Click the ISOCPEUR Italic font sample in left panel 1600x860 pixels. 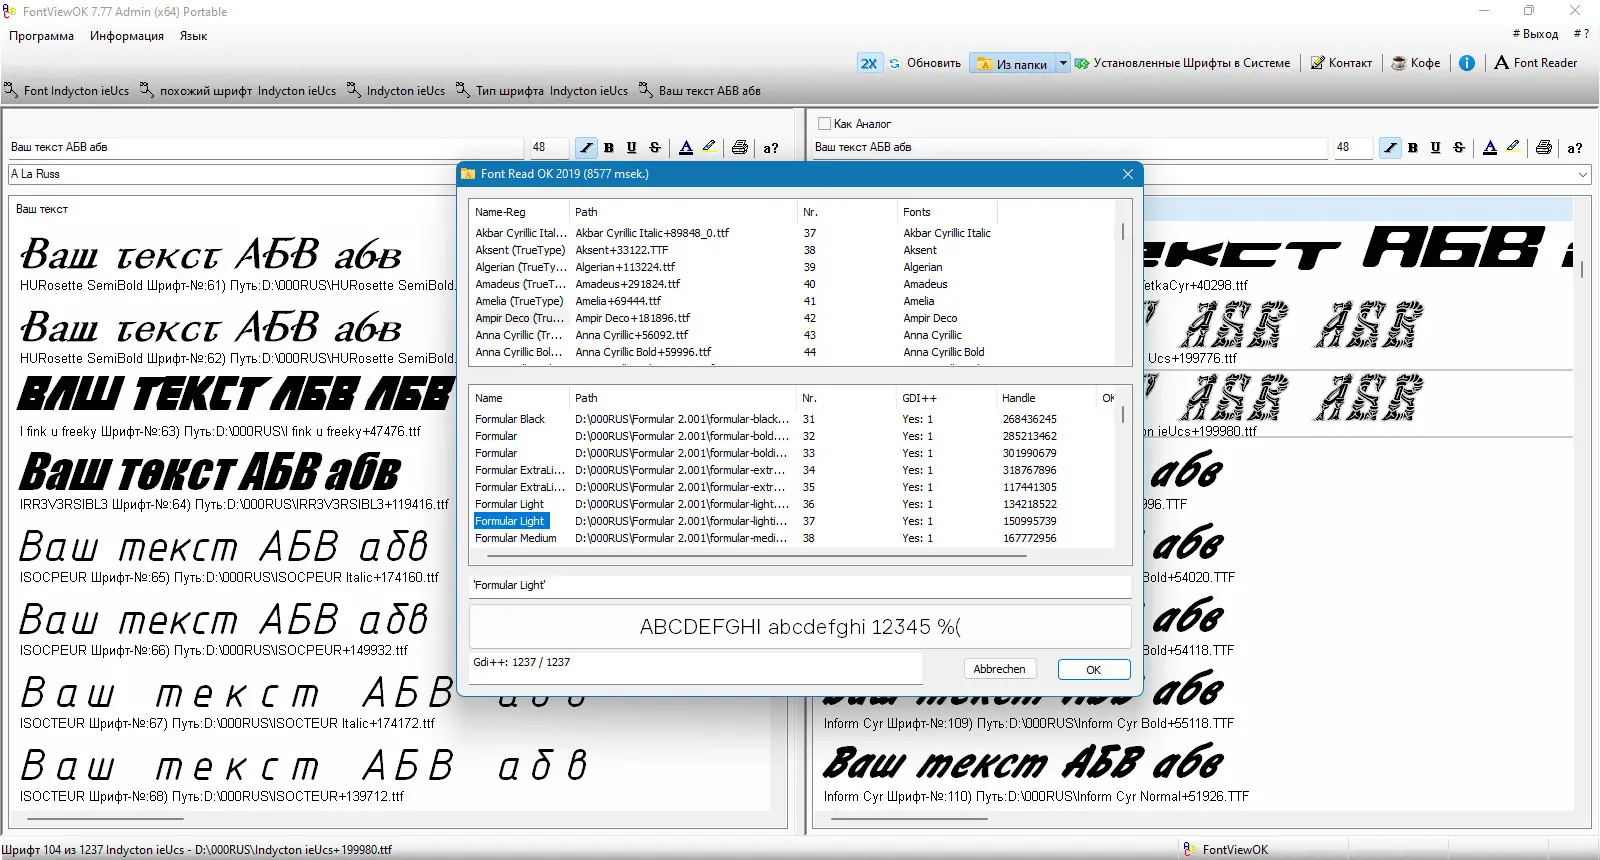224,547
